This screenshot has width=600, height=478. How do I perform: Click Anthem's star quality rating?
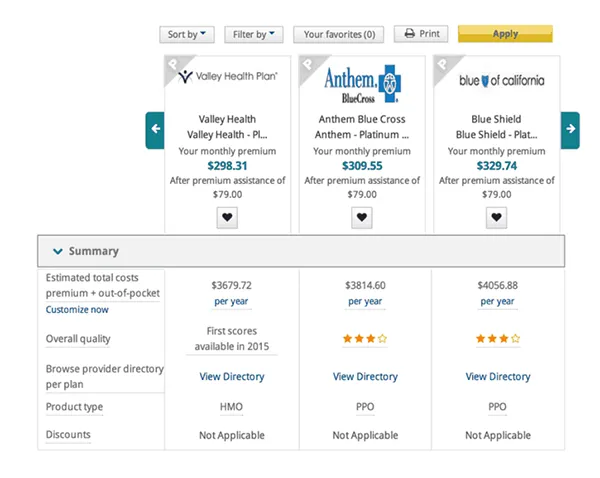tap(365, 339)
